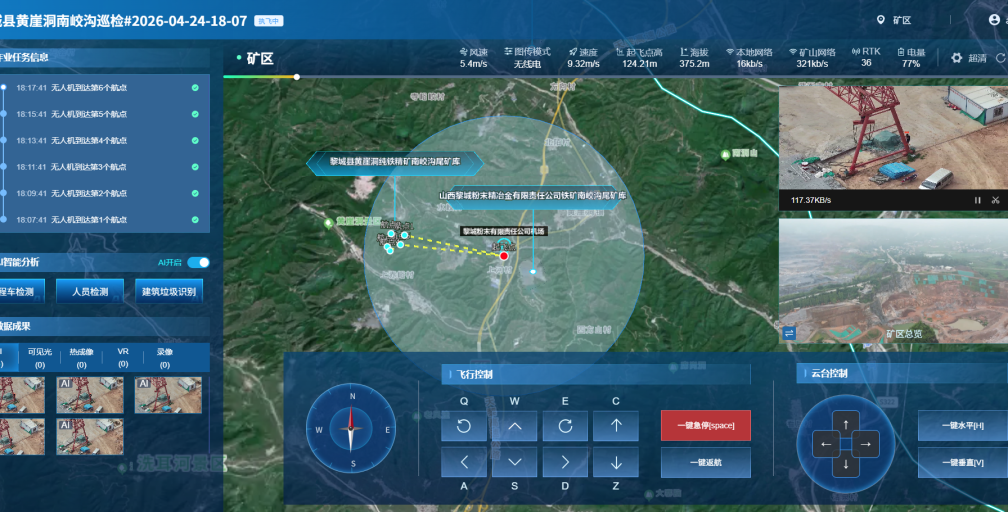Click red drone position marker on map
Screen dimensions: 1008x512
[504, 256]
